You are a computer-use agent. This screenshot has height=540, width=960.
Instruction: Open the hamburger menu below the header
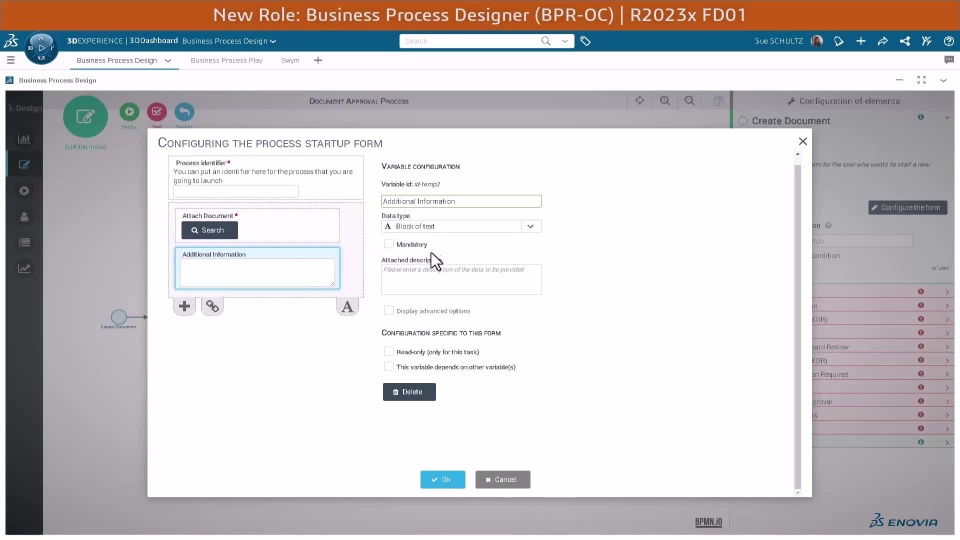click(10, 60)
